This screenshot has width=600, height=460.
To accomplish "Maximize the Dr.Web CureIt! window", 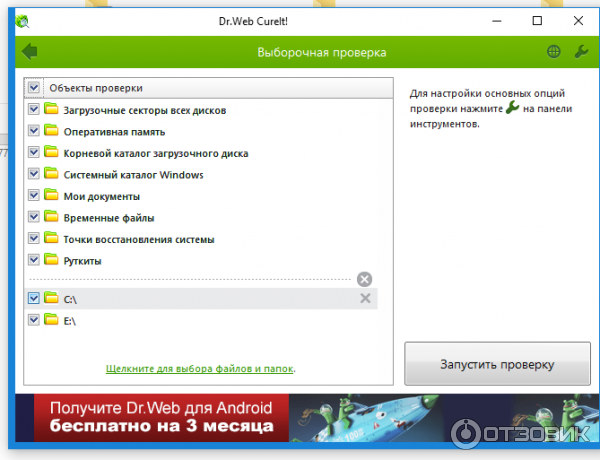I will tap(537, 21).
